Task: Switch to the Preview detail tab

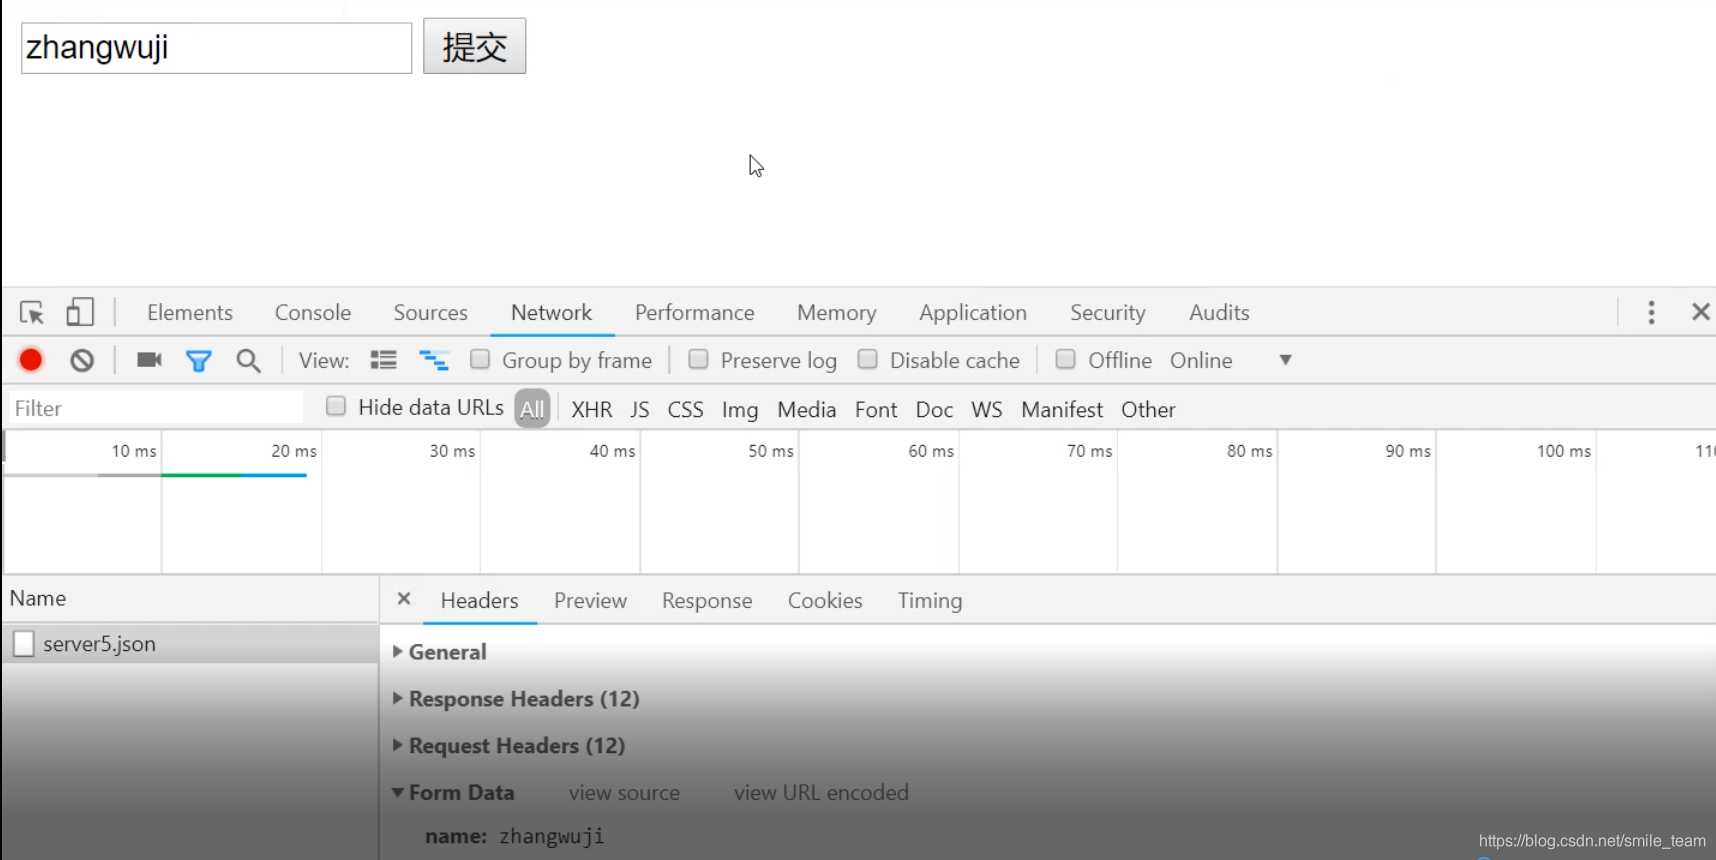Action: tap(591, 600)
